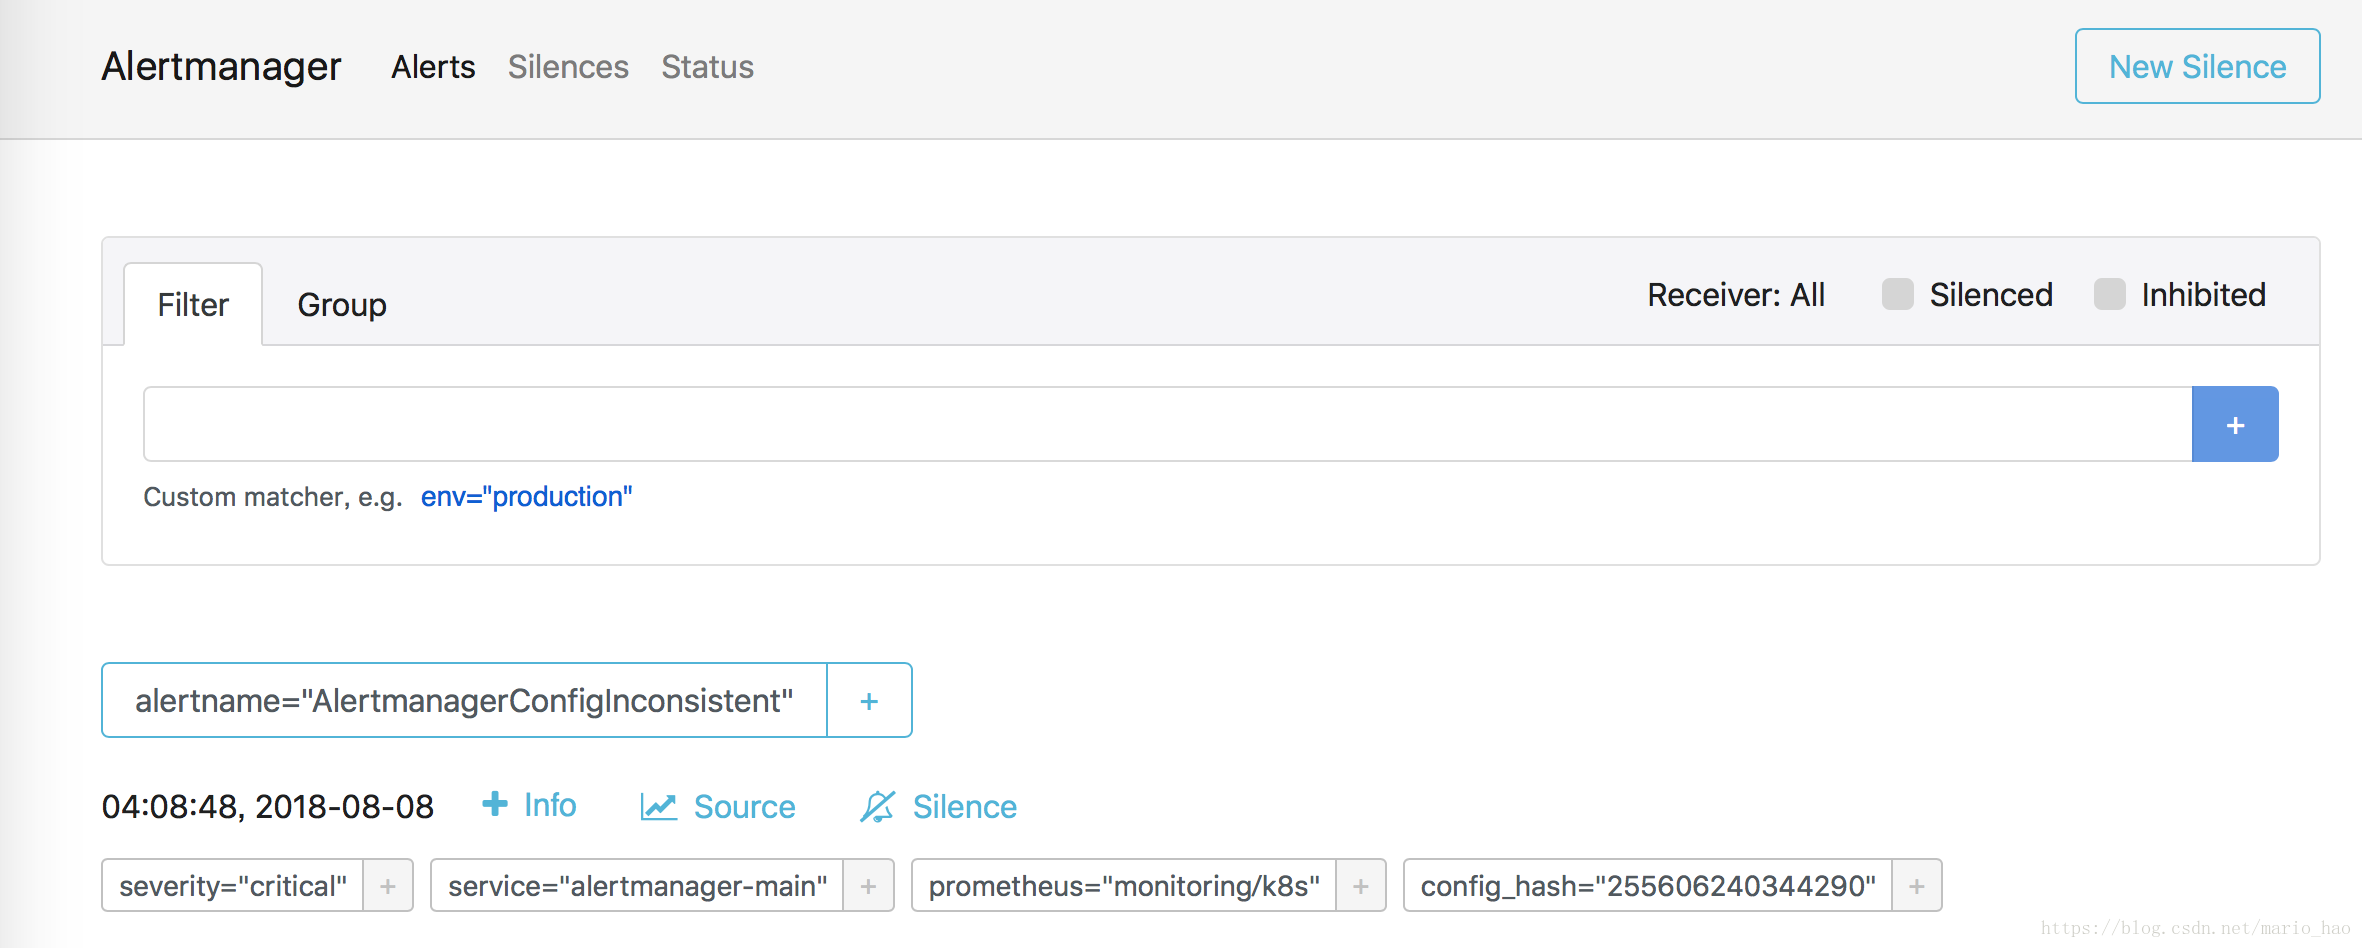Open the Receiver: All selector
Viewport: 2362px width, 948px height.
click(1736, 295)
